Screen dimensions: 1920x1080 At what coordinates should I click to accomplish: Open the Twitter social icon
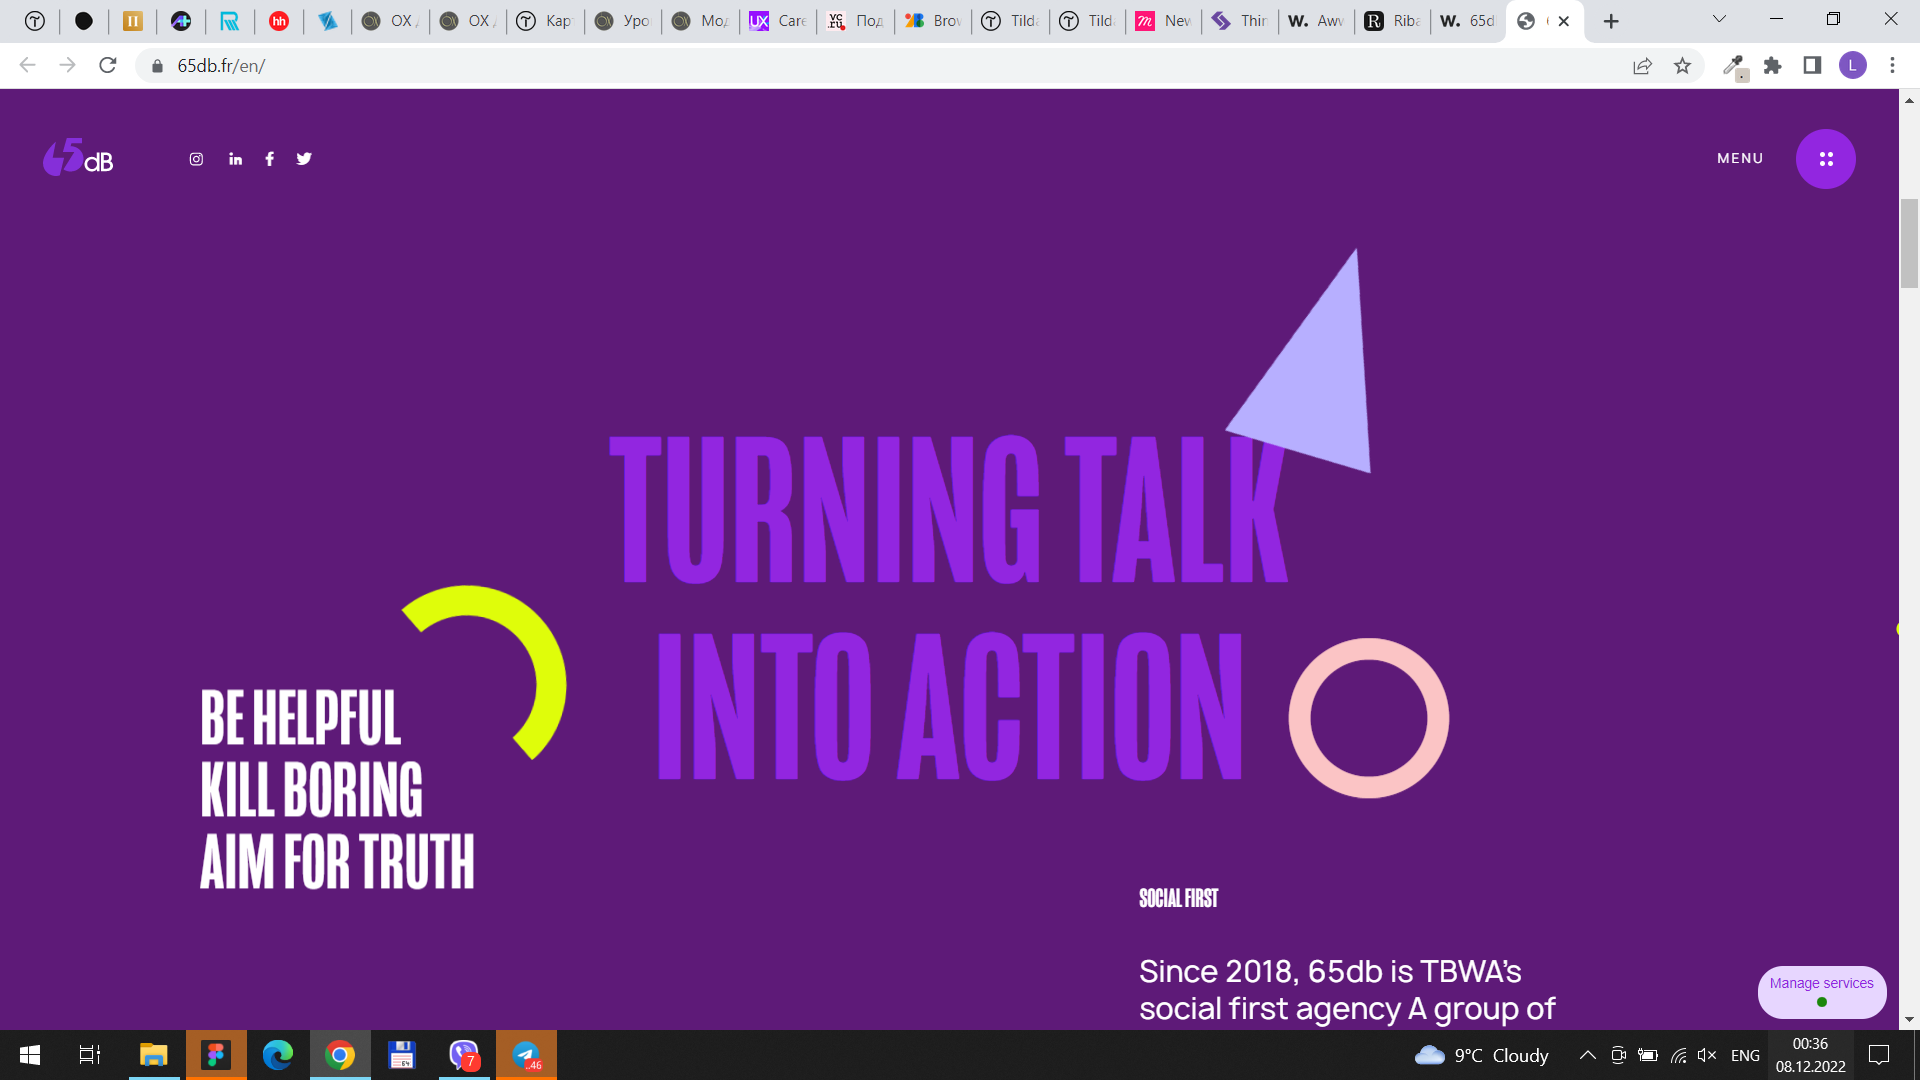[x=304, y=159]
